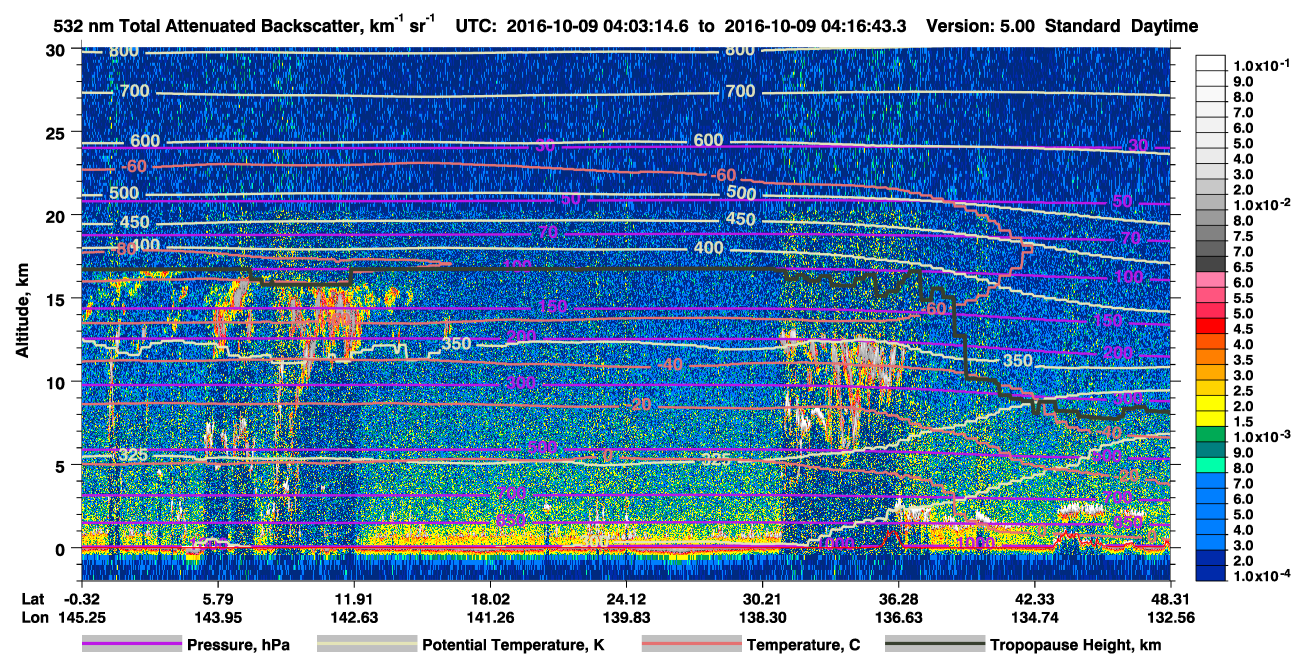
Task: Click the purple Pressure legend line sample
Action: (x=133, y=645)
